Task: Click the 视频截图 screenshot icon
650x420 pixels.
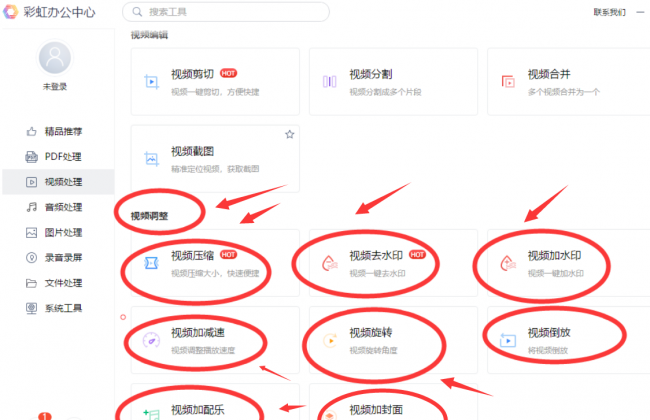Action: [151, 159]
